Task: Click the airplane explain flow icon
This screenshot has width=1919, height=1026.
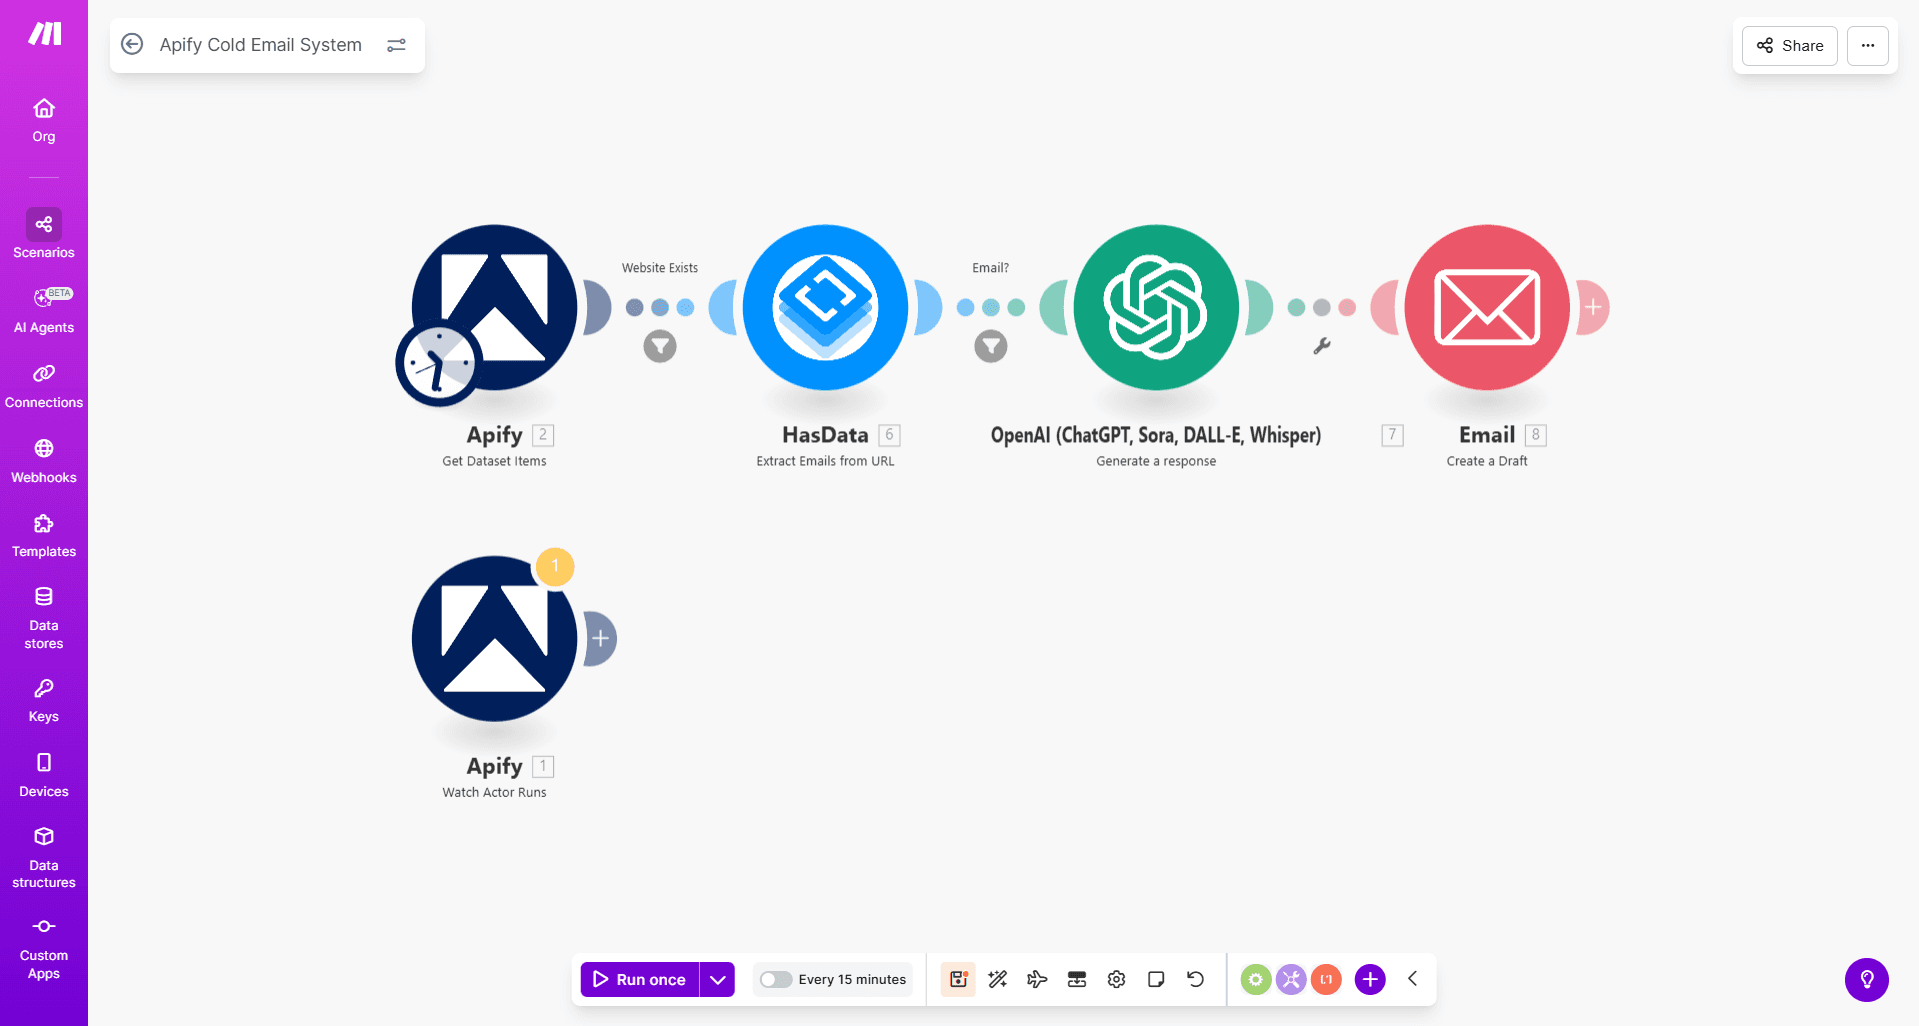Action: [1037, 980]
